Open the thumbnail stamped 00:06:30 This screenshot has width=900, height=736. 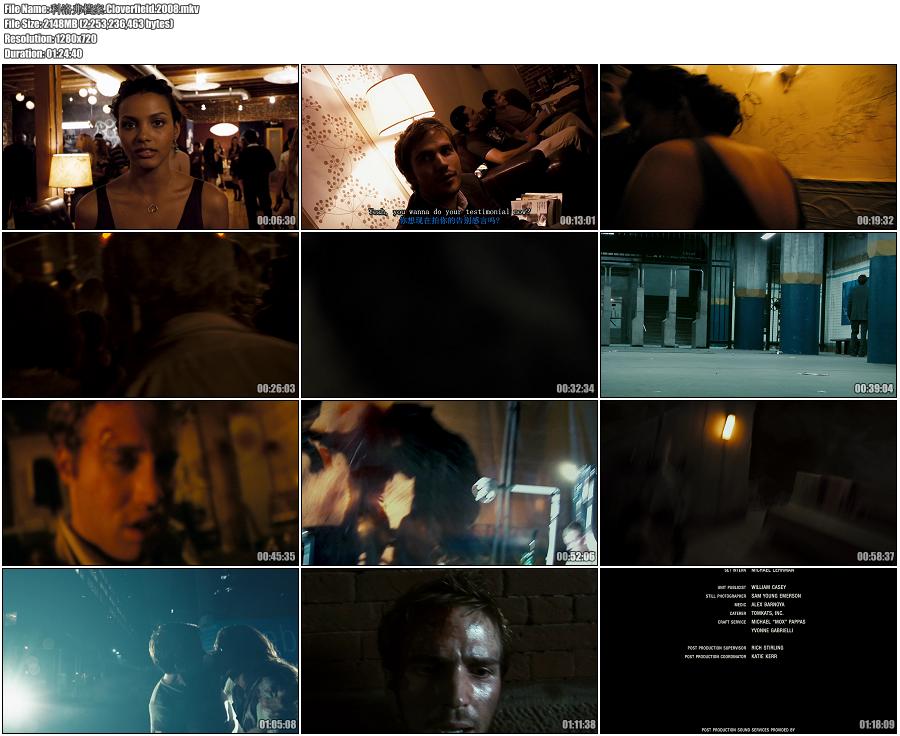tap(150, 147)
